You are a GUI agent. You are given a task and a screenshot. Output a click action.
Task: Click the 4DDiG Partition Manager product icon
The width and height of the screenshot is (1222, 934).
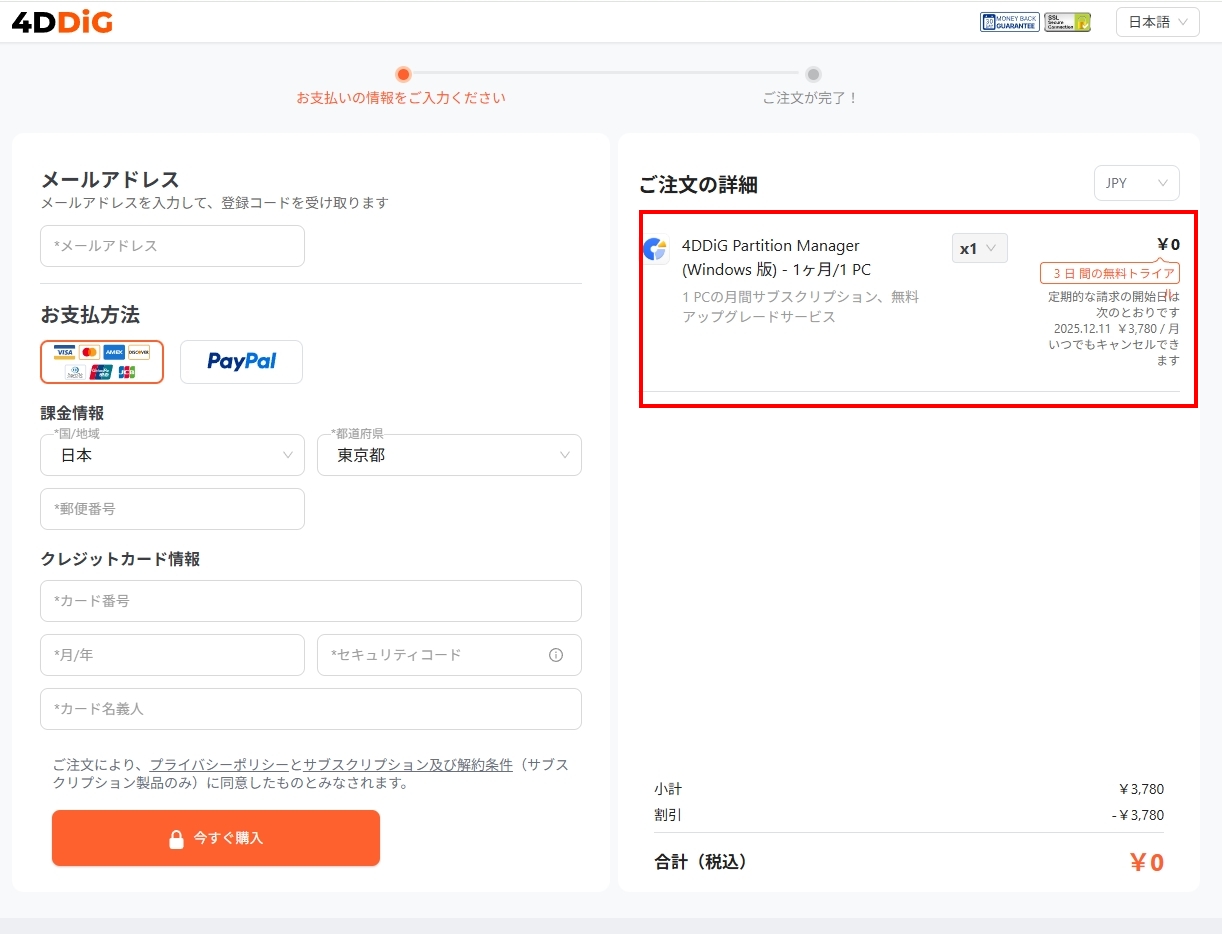point(655,250)
